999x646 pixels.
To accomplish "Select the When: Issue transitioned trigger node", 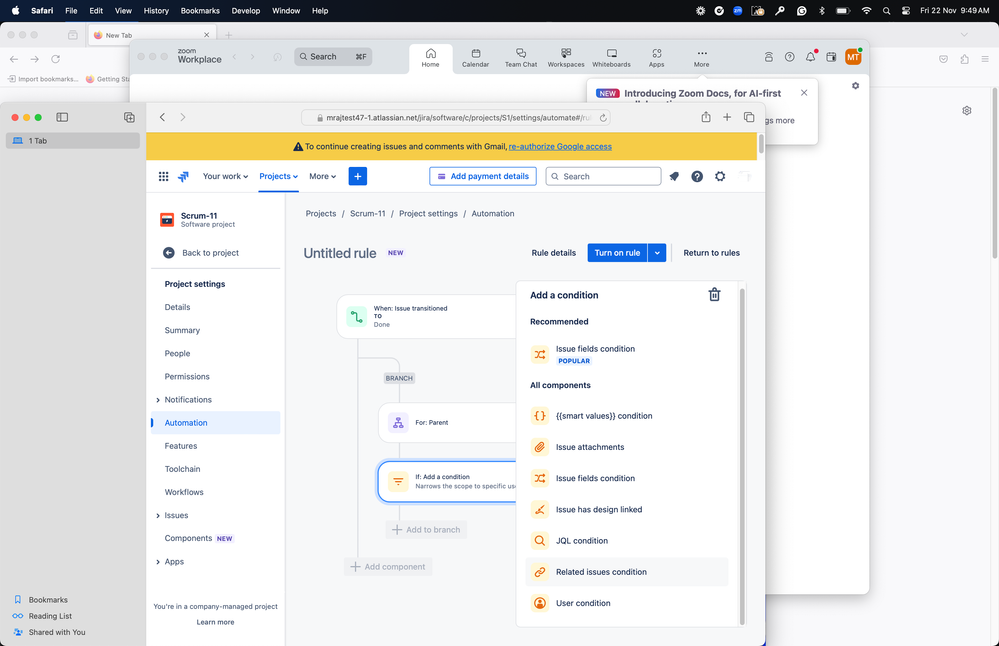I will point(427,316).
